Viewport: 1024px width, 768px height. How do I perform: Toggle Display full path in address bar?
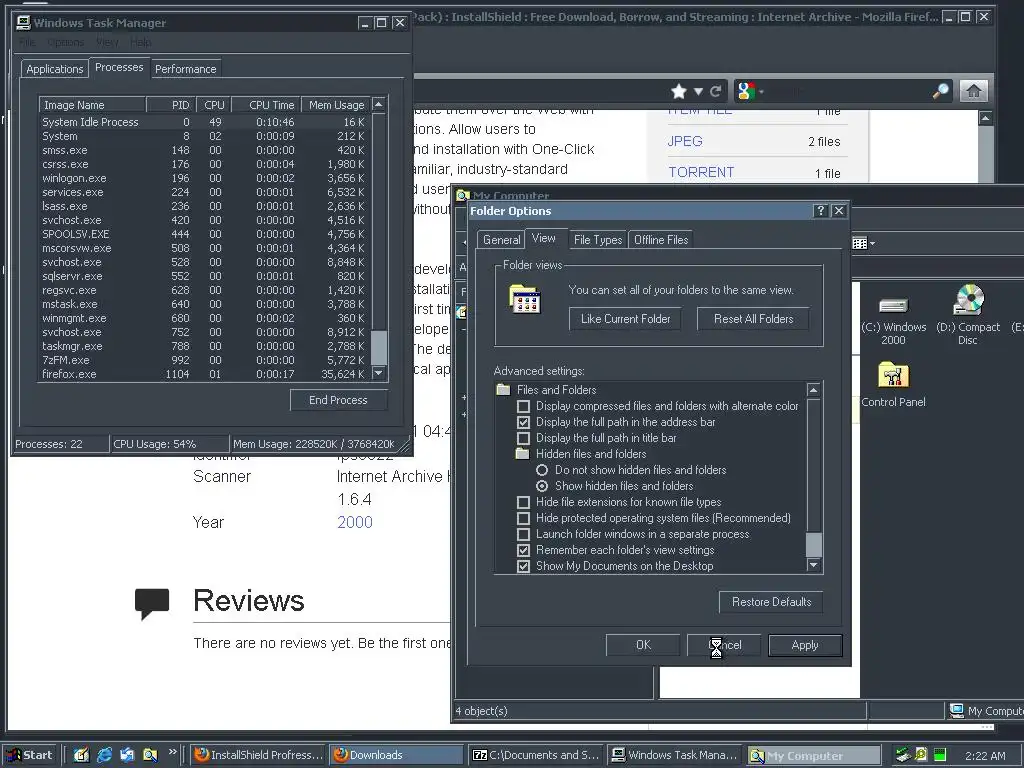click(523, 423)
